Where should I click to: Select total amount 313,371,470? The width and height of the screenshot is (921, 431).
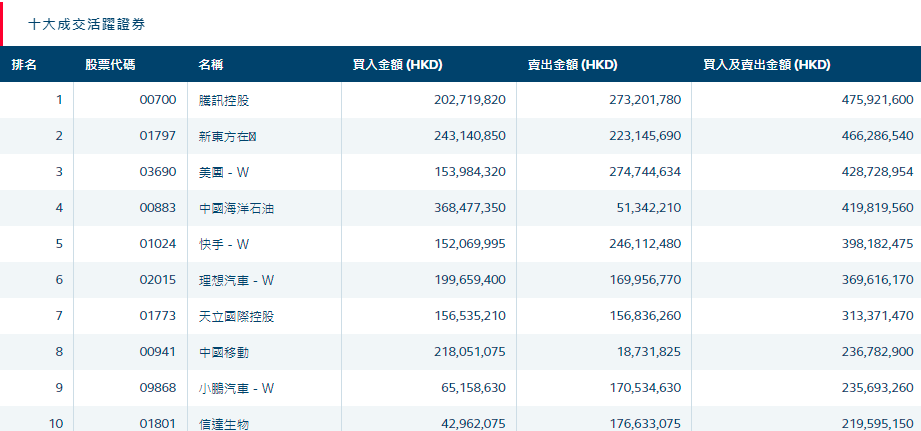[x=878, y=316]
